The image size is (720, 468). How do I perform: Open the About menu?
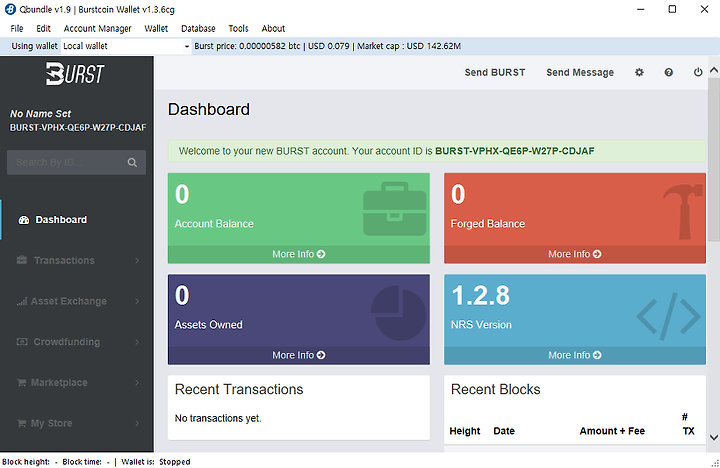(x=273, y=28)
